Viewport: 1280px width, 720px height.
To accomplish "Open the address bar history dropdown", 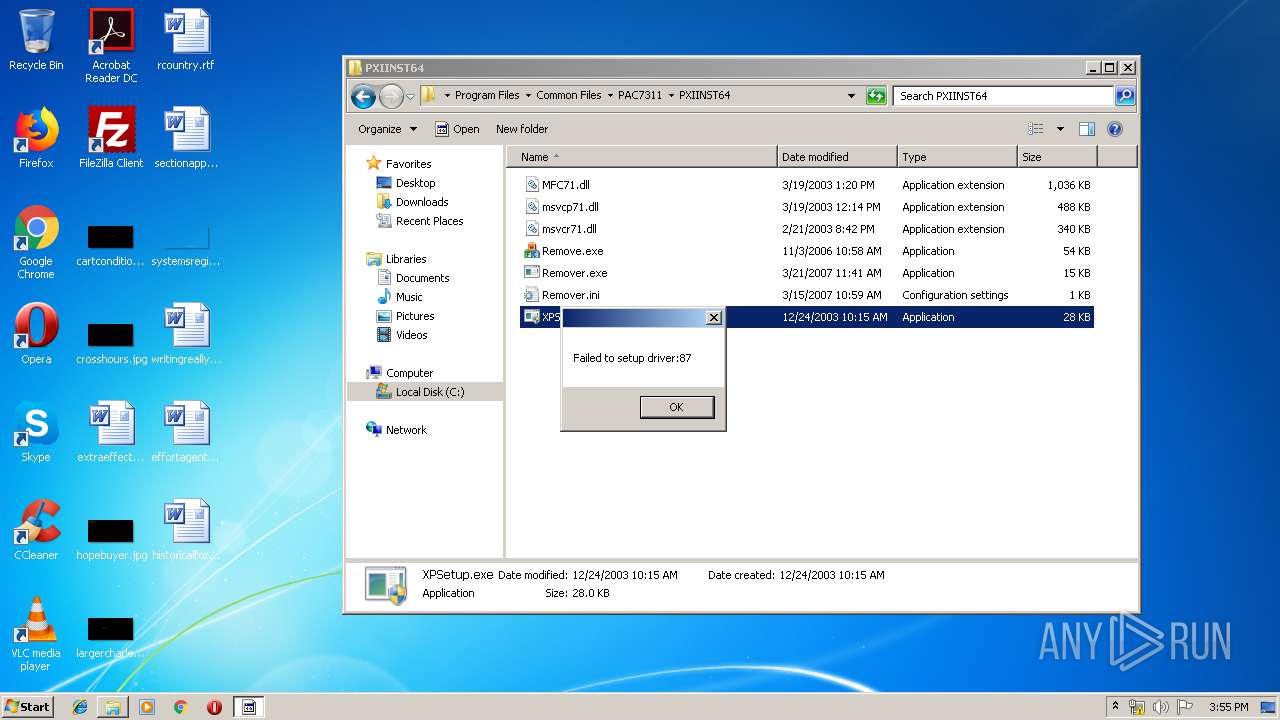I will point(851,96).
